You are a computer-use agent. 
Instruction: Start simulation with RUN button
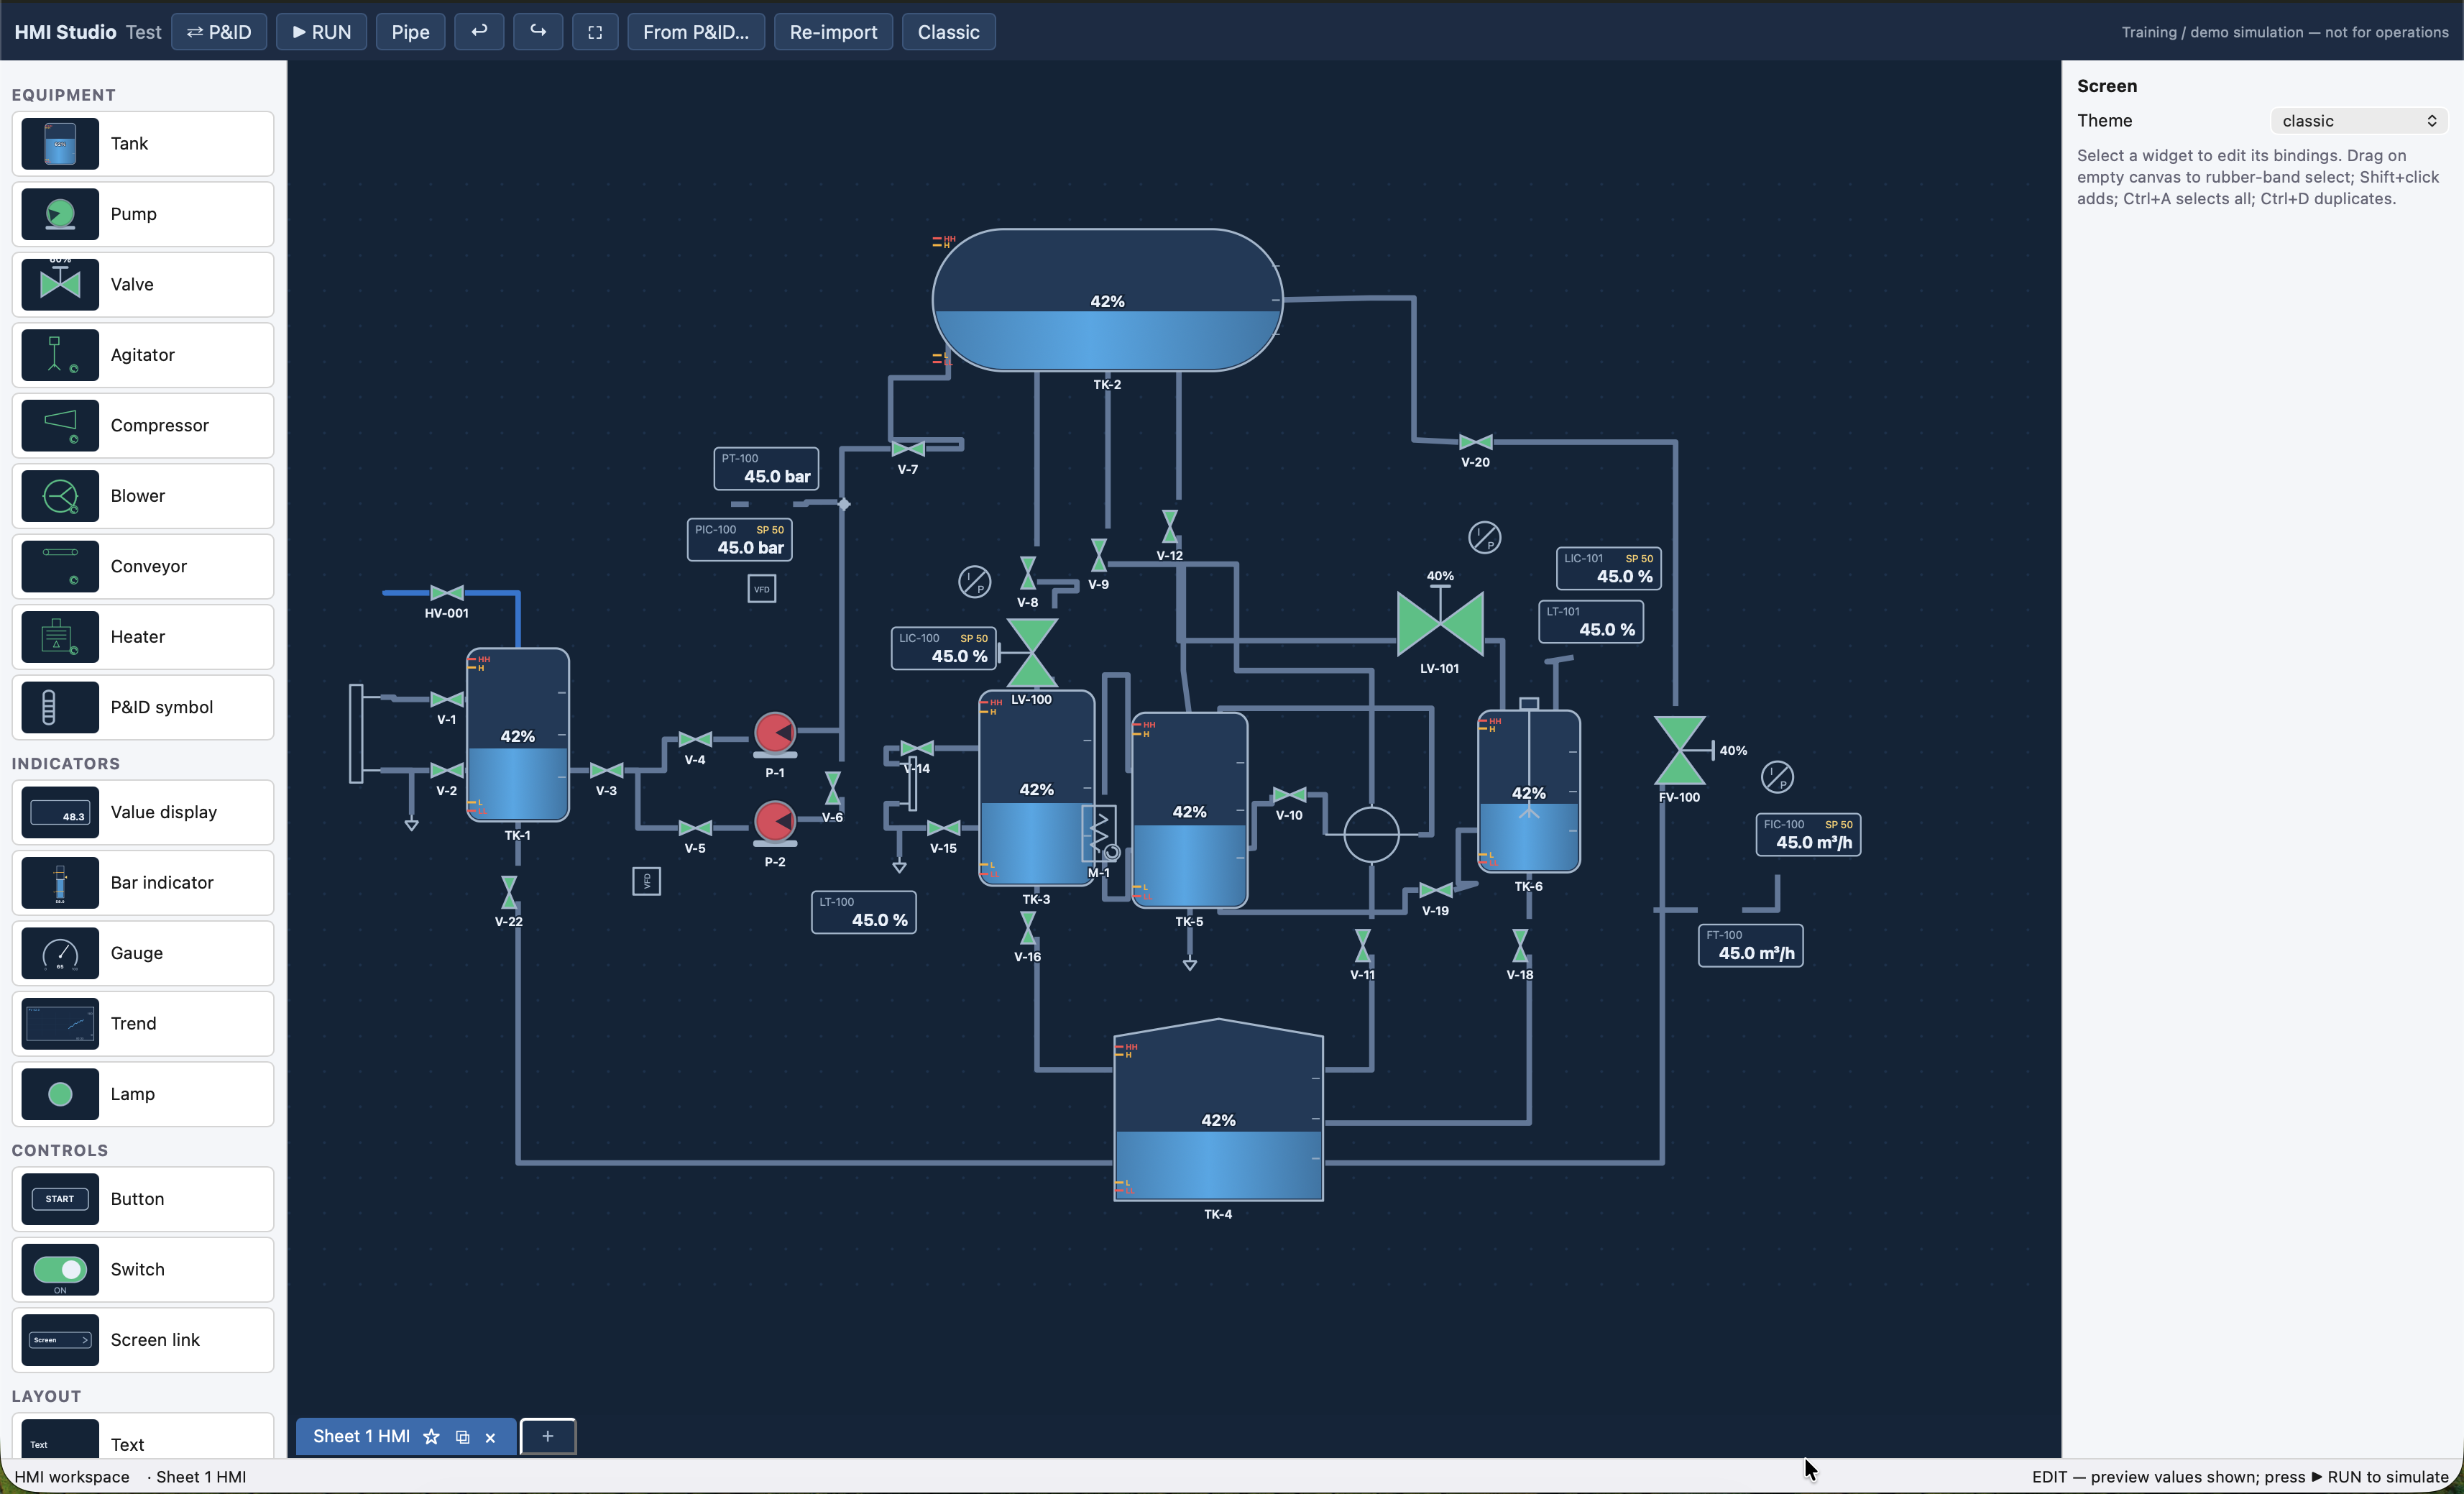pos(321,32)
